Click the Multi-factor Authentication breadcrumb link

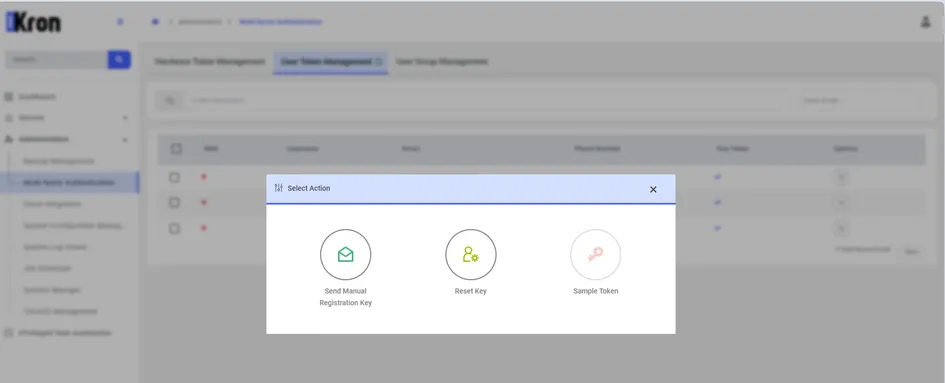point(280,22)
